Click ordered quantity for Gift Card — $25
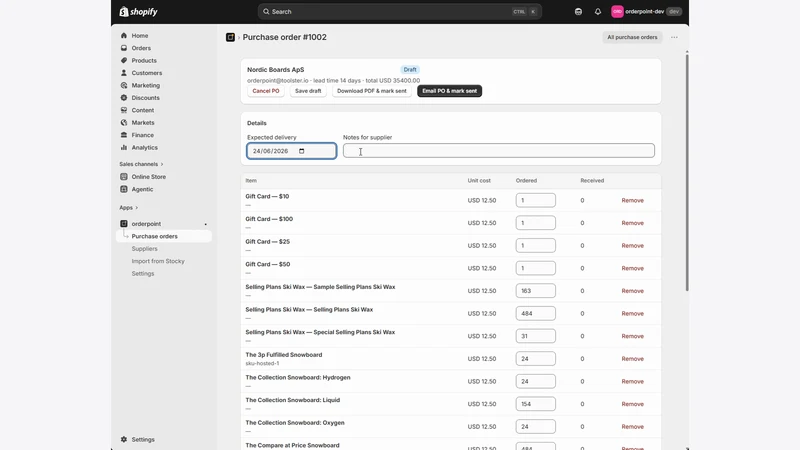The height and width of the screenshot is (450, 800). pyautogui.click(x=535, y=245)
